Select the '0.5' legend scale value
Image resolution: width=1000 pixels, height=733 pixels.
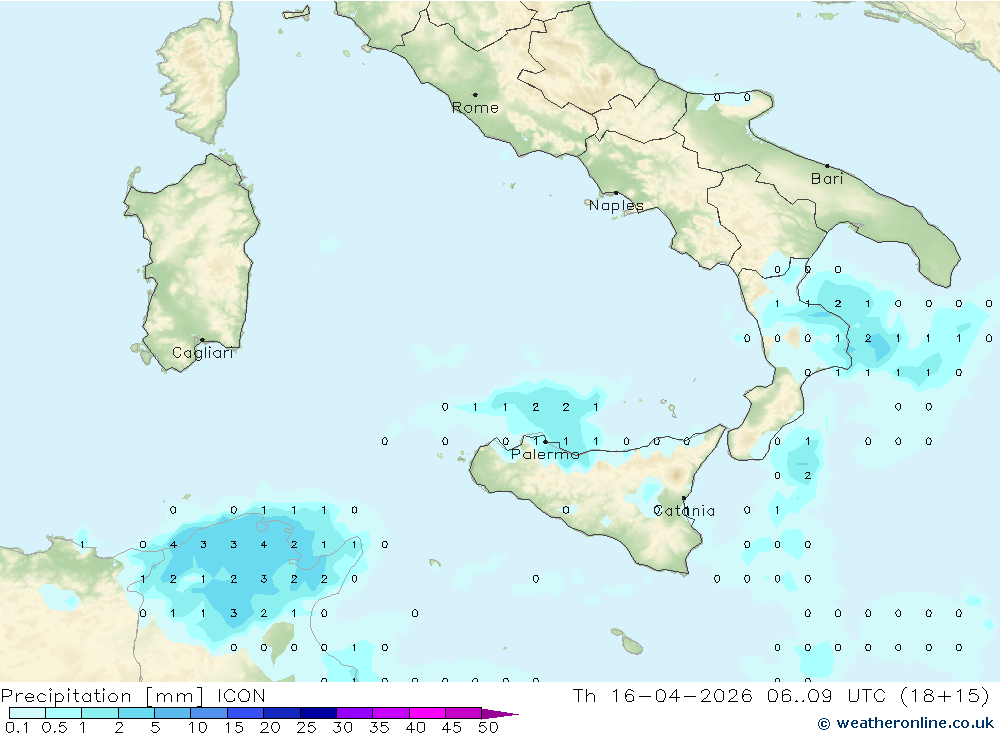(x=54, y=727)
